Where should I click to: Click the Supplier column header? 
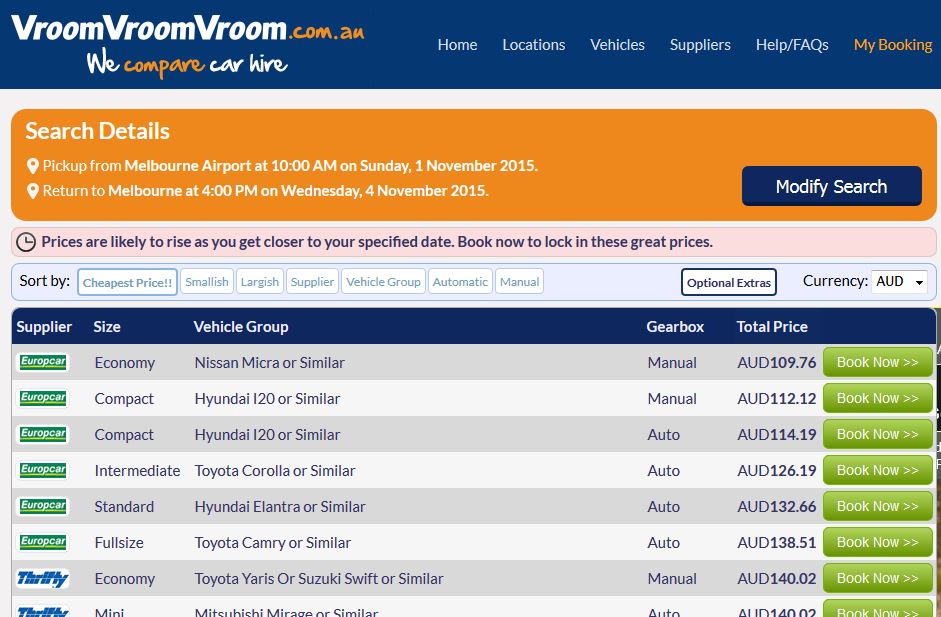pos(44,327)
